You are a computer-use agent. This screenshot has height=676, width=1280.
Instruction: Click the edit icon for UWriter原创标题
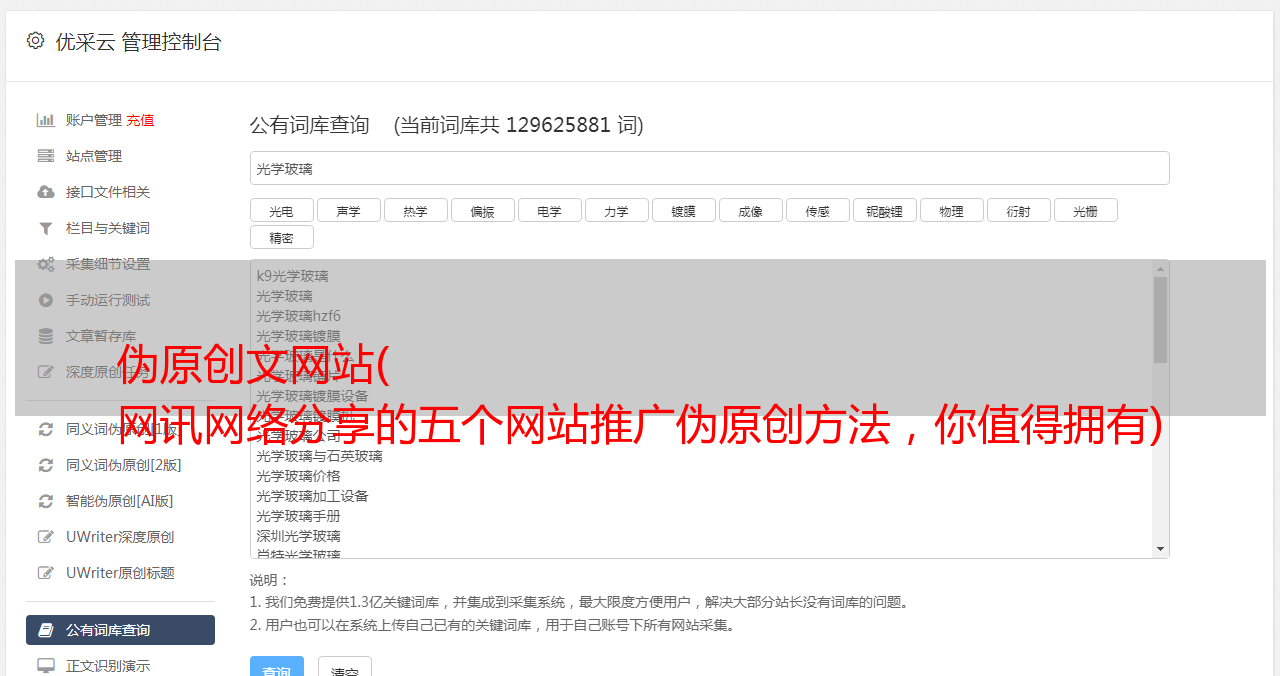tap(46, 573)
